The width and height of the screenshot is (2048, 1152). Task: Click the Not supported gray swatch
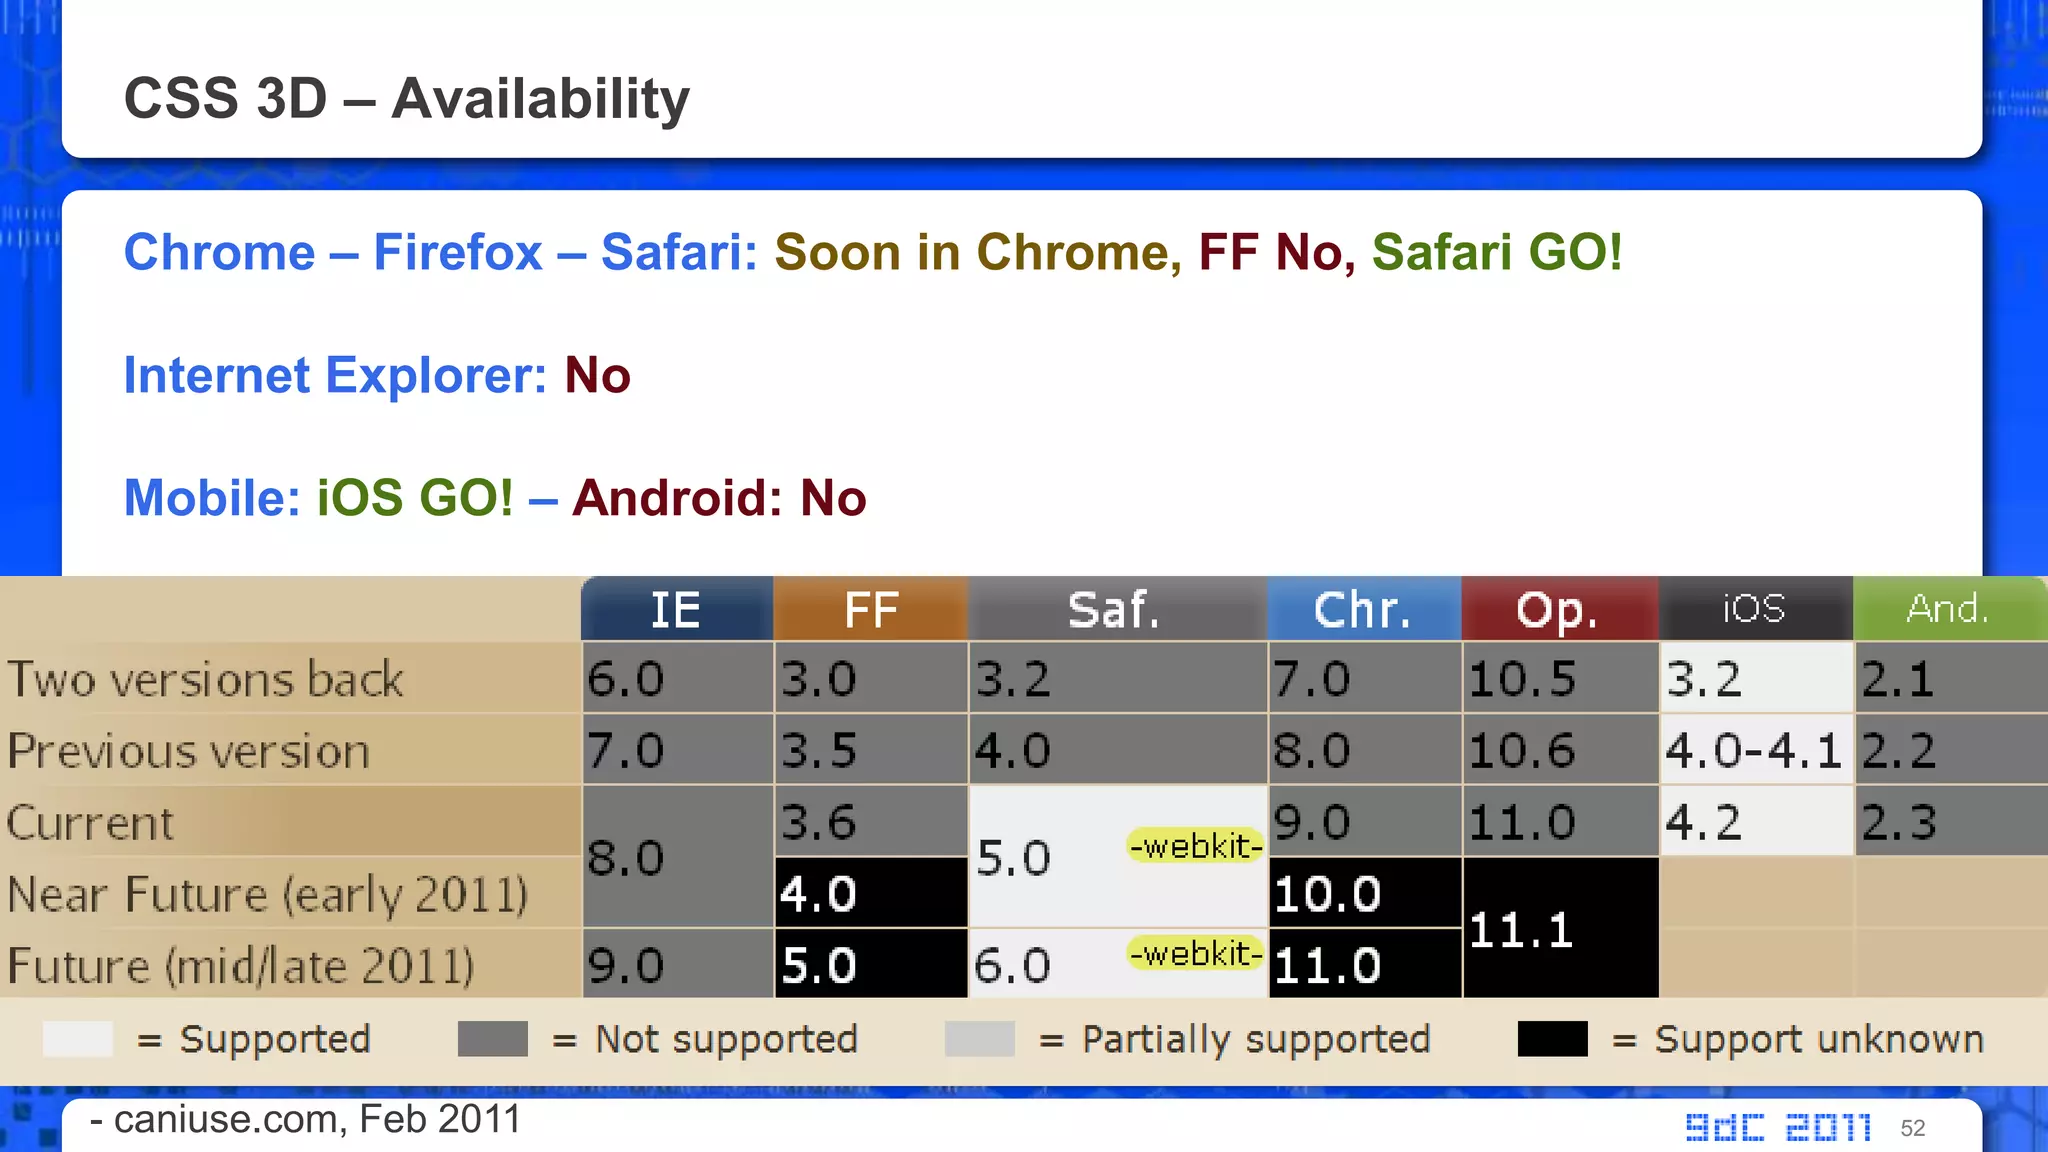492,1039
